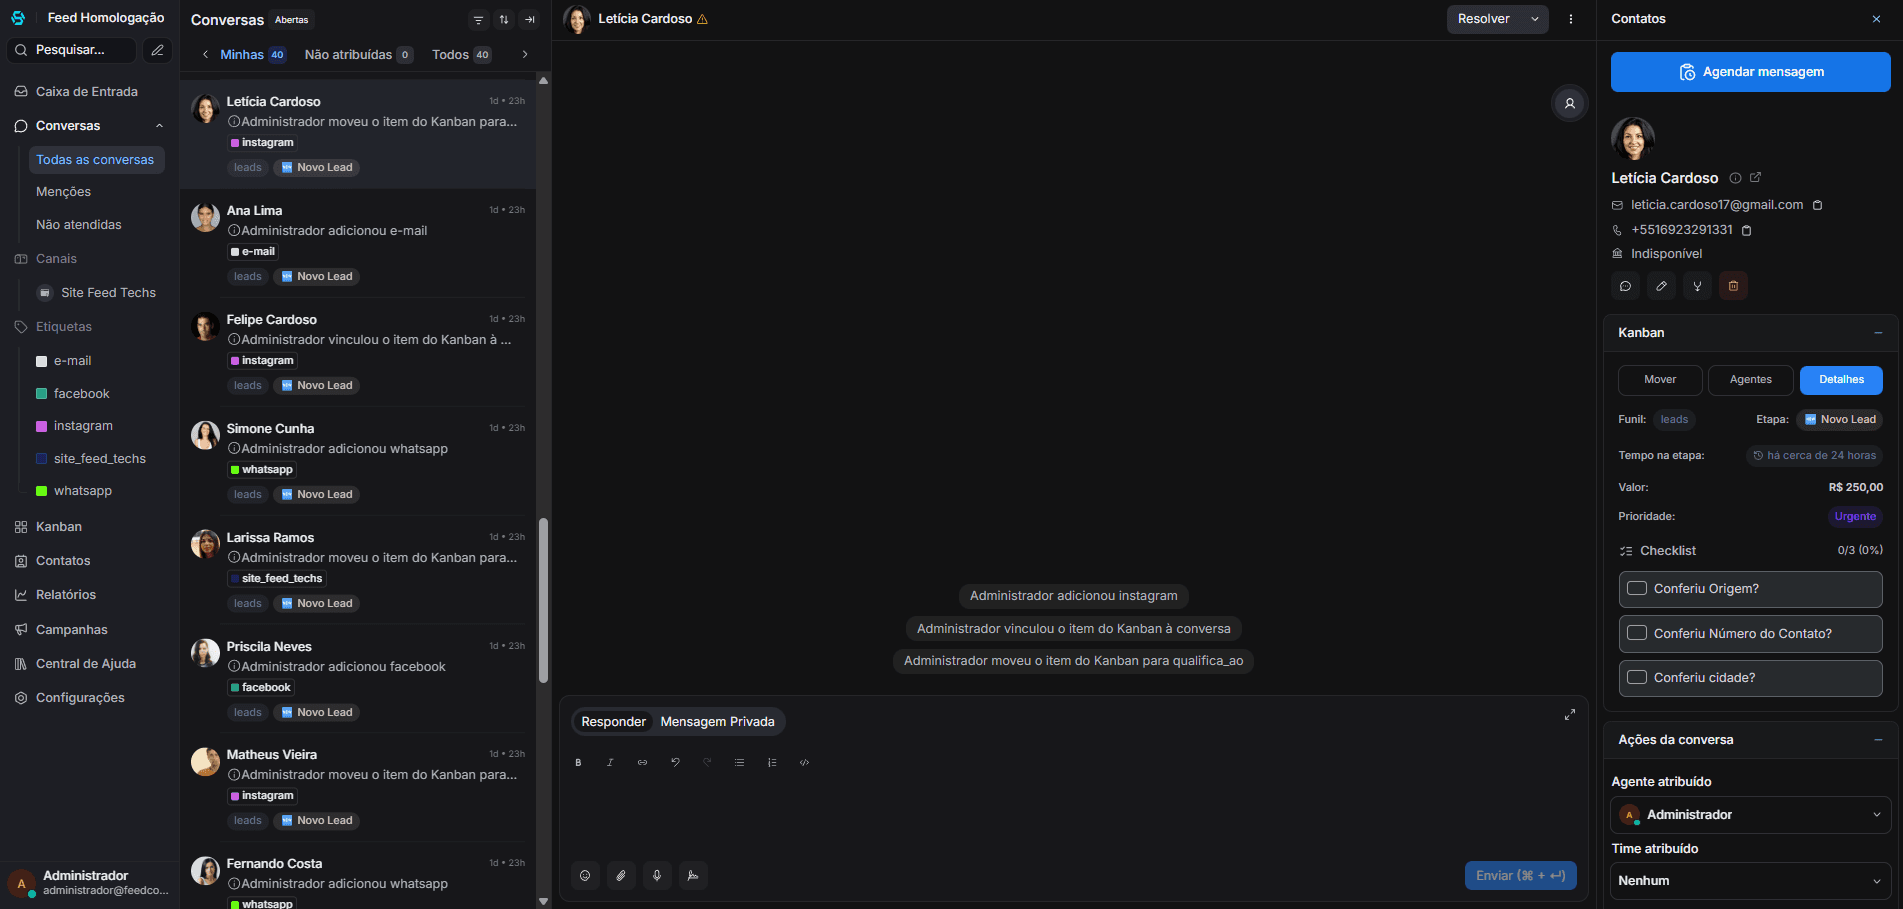Switch to the Detalhes Kanban tab
The width and height of the screenshot is (1903, 909).
pyautogui.click(x=1841, y=380)
